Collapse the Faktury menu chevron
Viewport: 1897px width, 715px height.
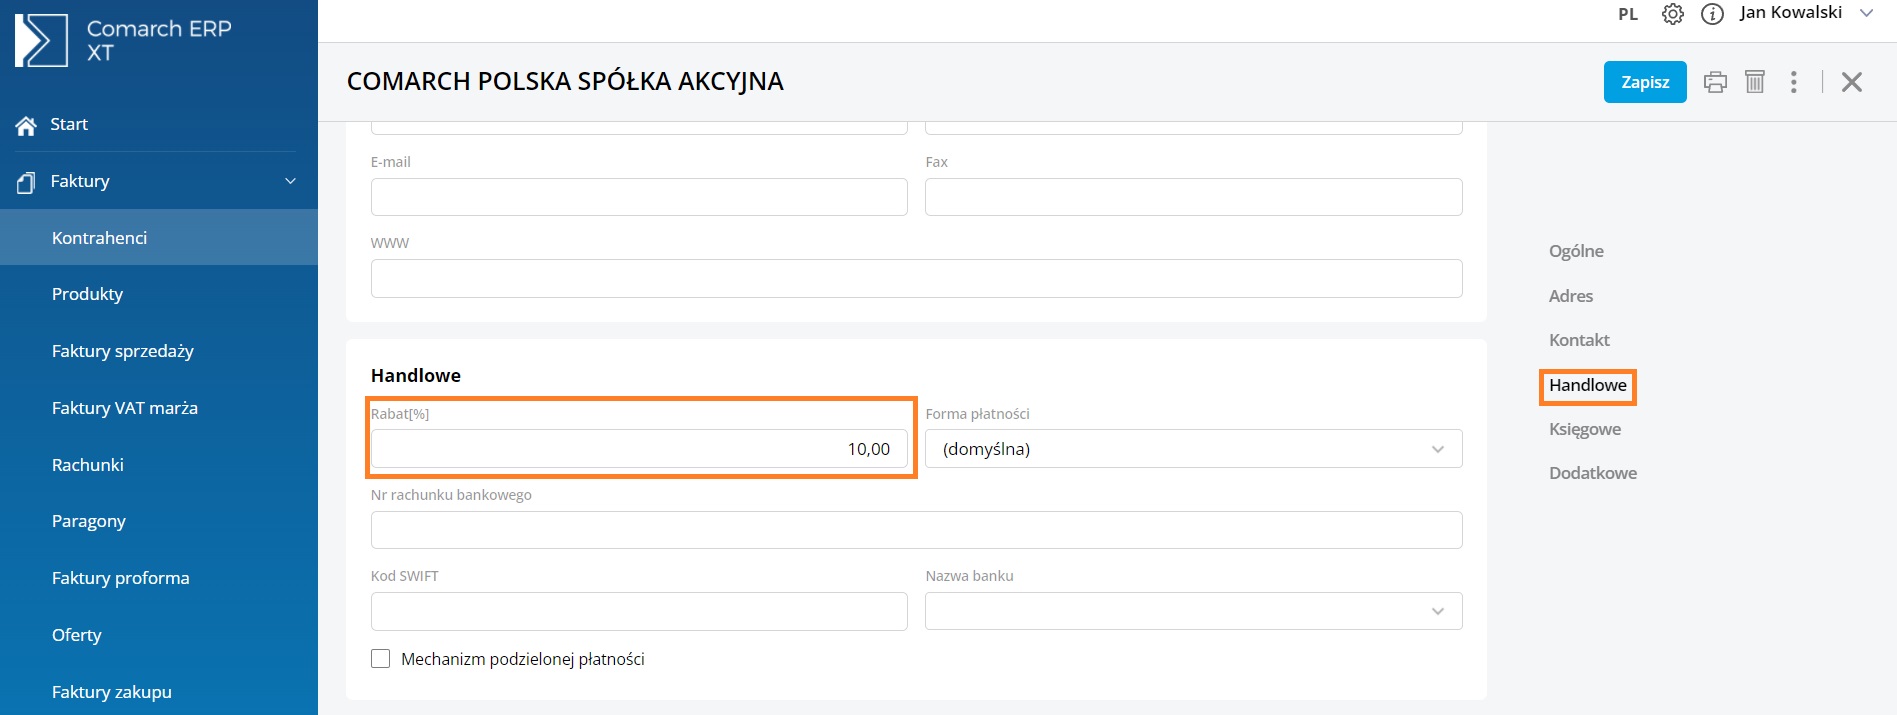click(x=291, y=181)
